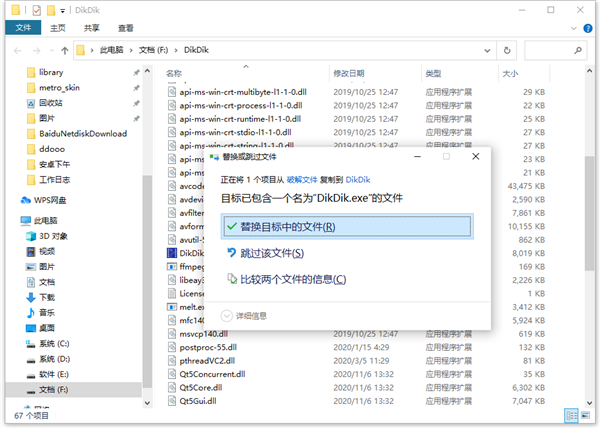This screenshot has width=600, height=428.
Task: Open recent locations dropdown arrow
Action: 52,50
